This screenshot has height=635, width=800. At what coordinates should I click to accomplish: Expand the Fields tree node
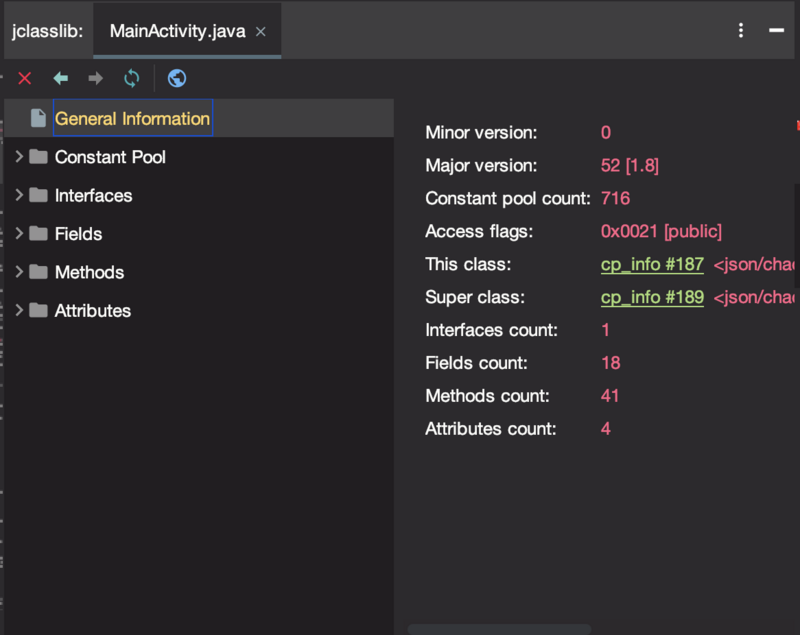[x=19, y=233]
